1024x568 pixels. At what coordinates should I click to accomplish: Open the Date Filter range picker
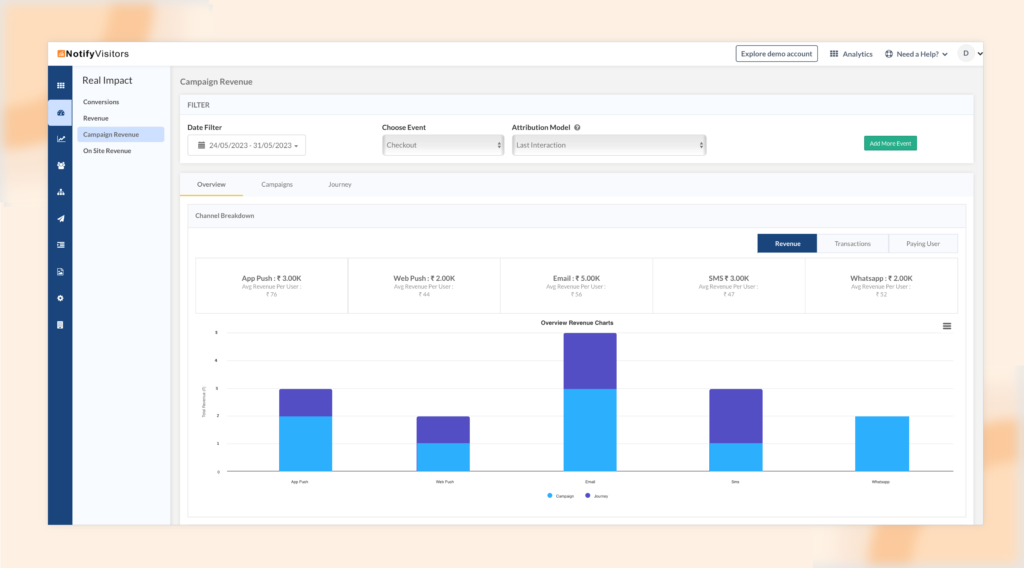click(x=246, y=146)
